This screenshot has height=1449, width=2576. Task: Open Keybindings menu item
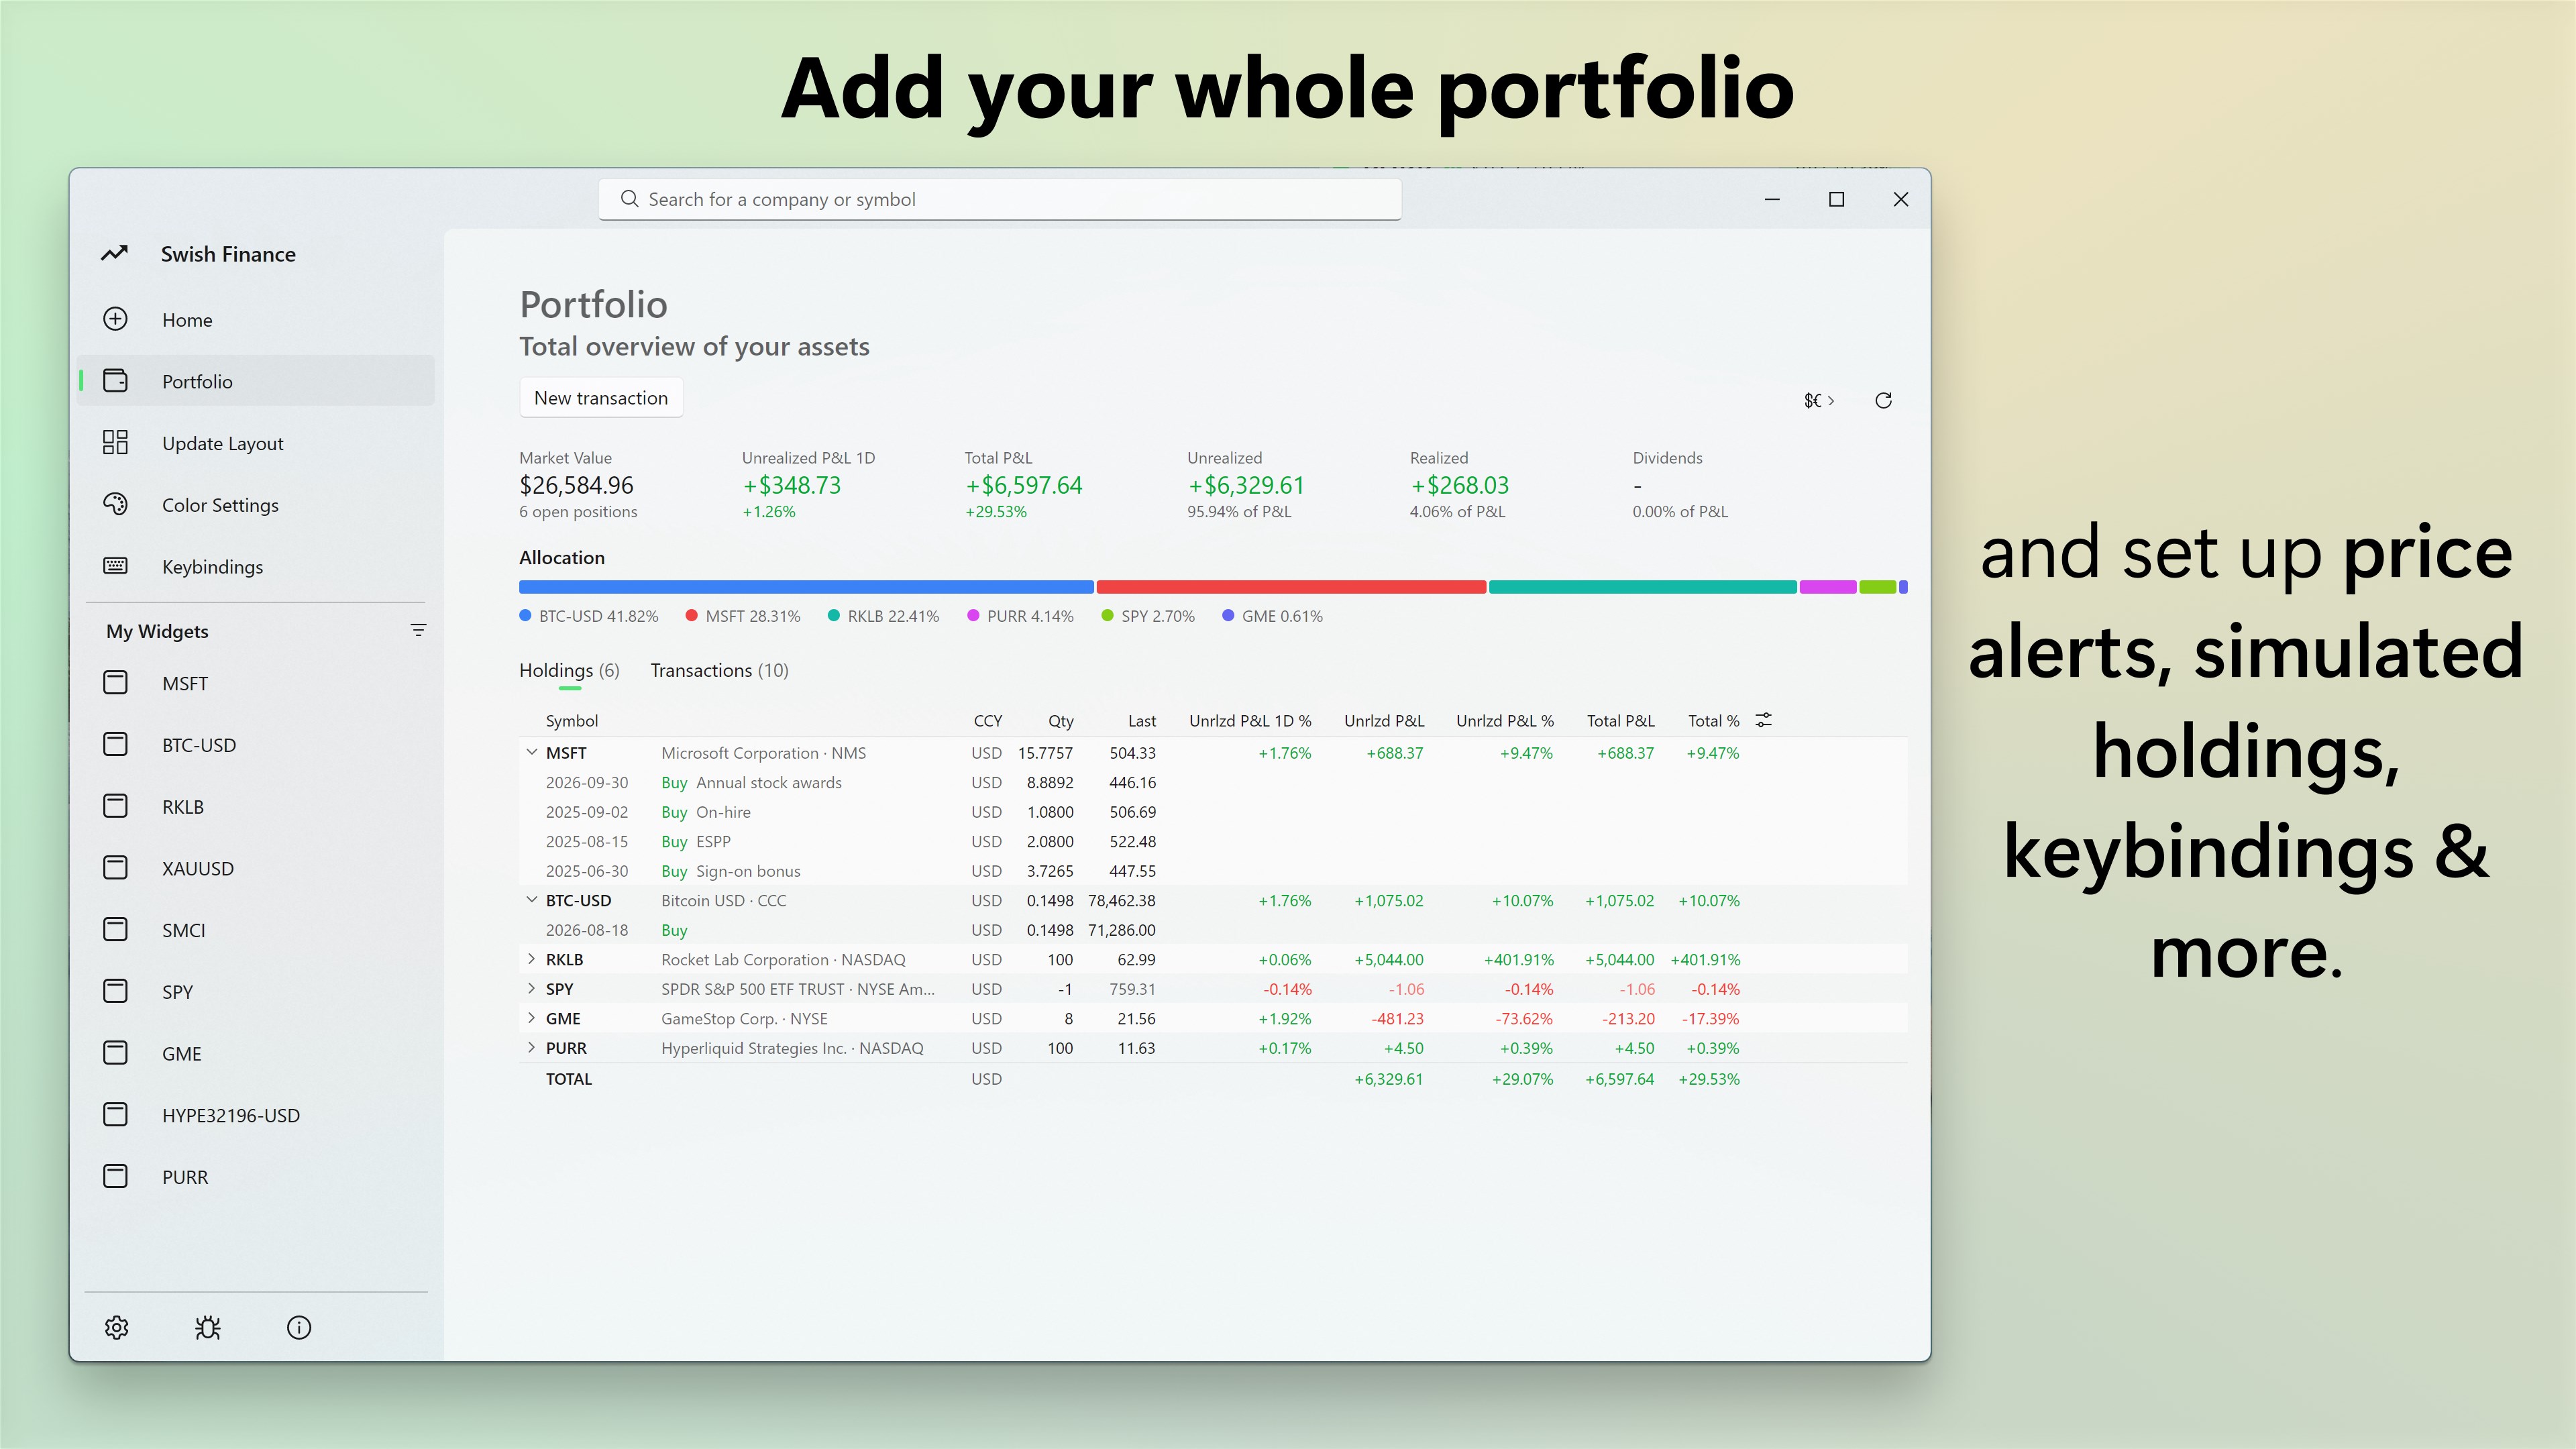(x=256, y=566)
